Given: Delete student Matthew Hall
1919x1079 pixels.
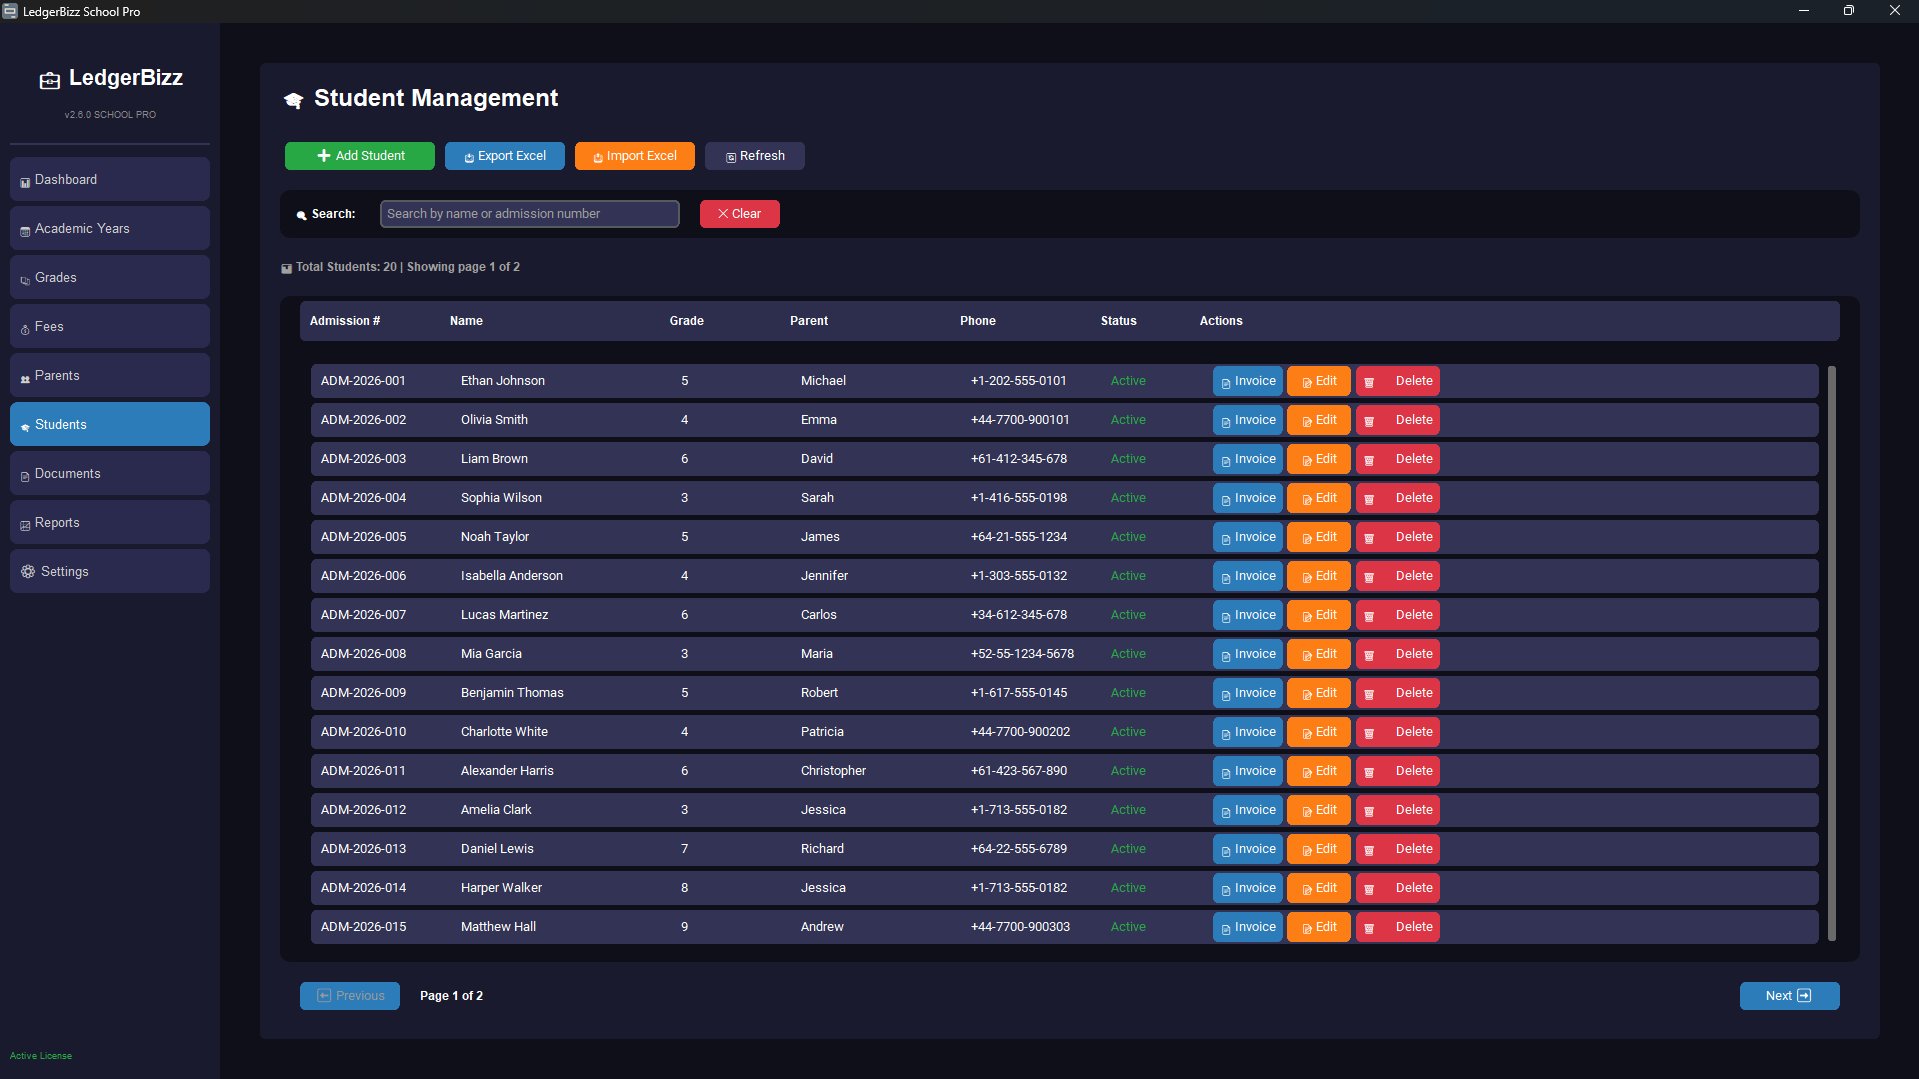Looking at the screenshot, I should pyautogui.click(x=1398, y=927).
